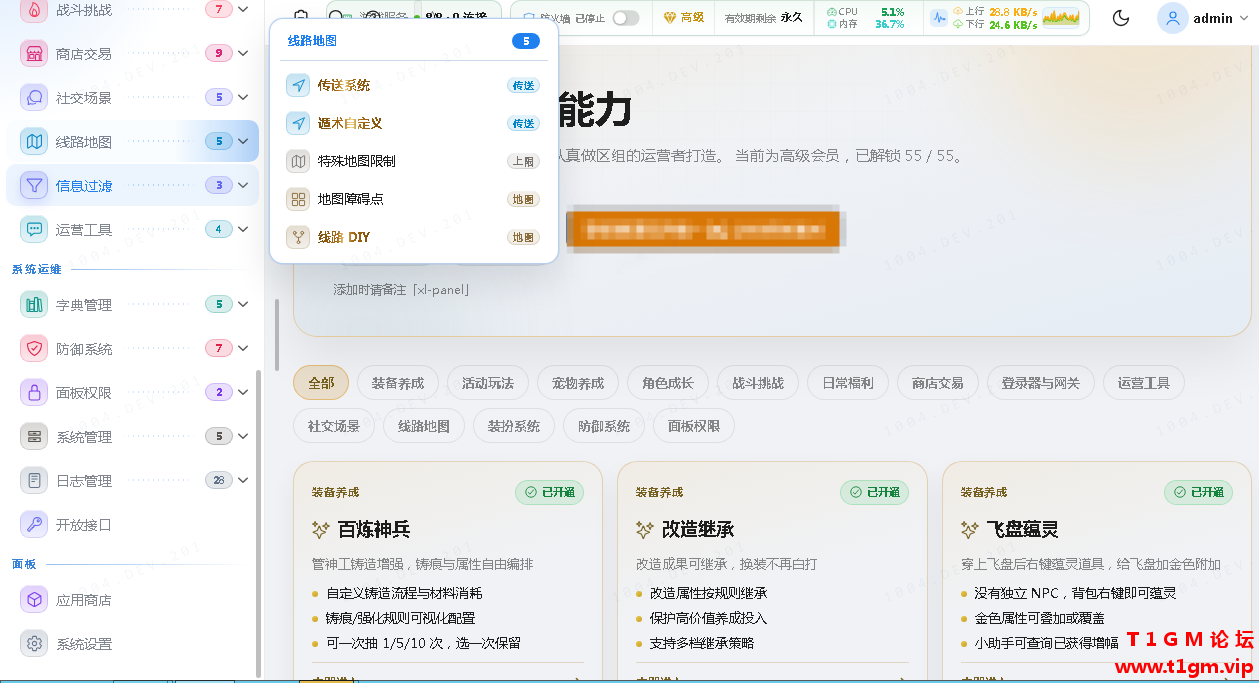Click the sidebar vertical scrollbar
The height and width of the screenshot is (683, 1259).
[x=259, y=524]
